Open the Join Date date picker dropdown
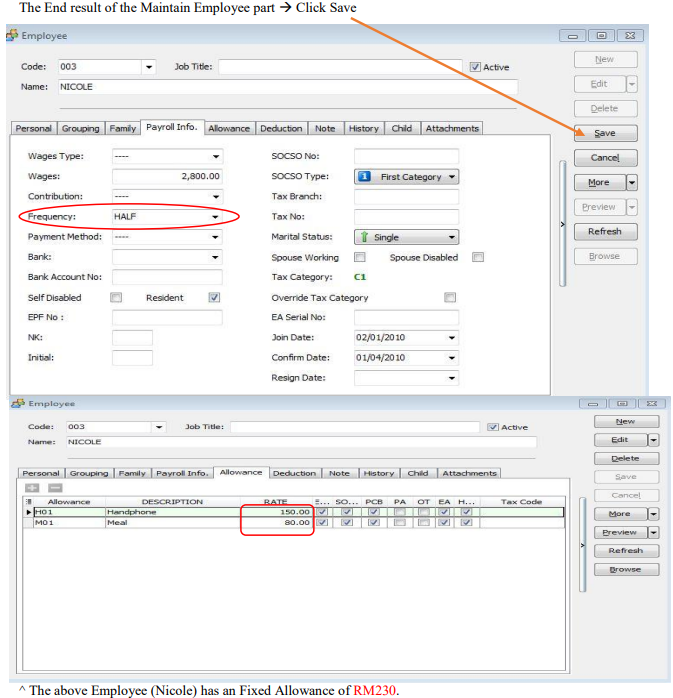 click(x=452, y=338)
